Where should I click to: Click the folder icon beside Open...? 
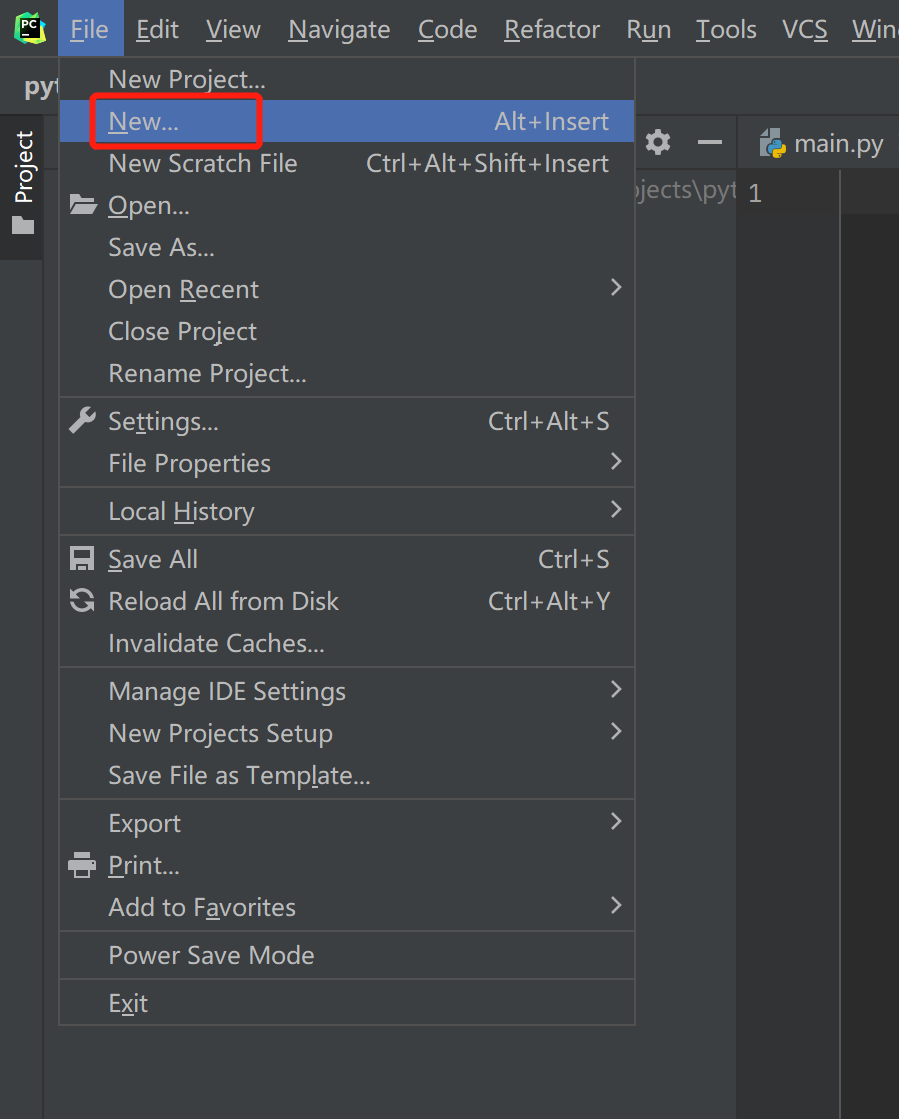(x=83, y=205)
